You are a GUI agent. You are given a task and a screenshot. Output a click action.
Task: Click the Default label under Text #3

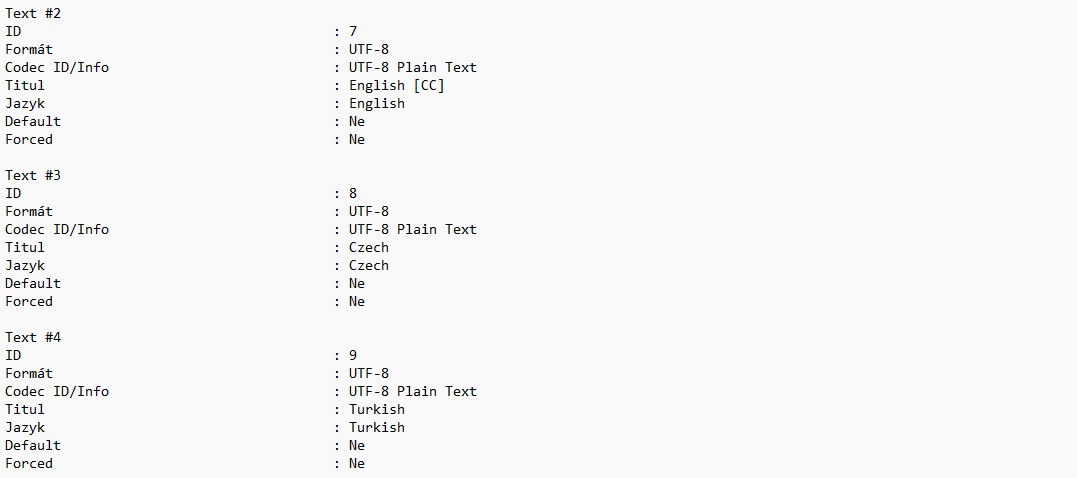point(33,283)
